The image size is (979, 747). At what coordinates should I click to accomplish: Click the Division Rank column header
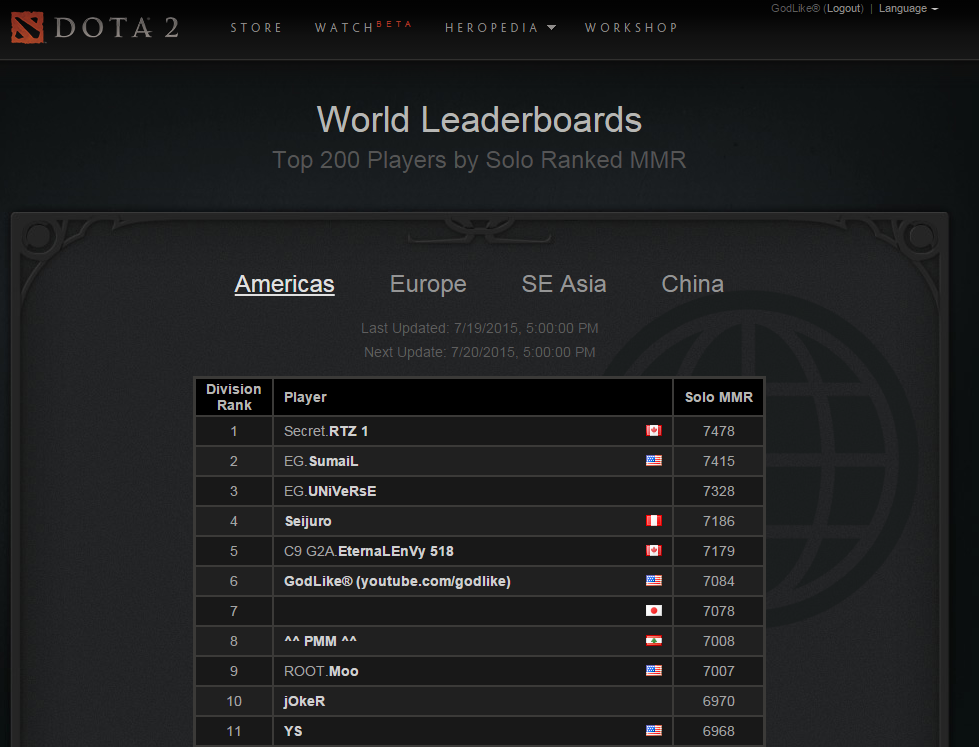coord(234,397)
